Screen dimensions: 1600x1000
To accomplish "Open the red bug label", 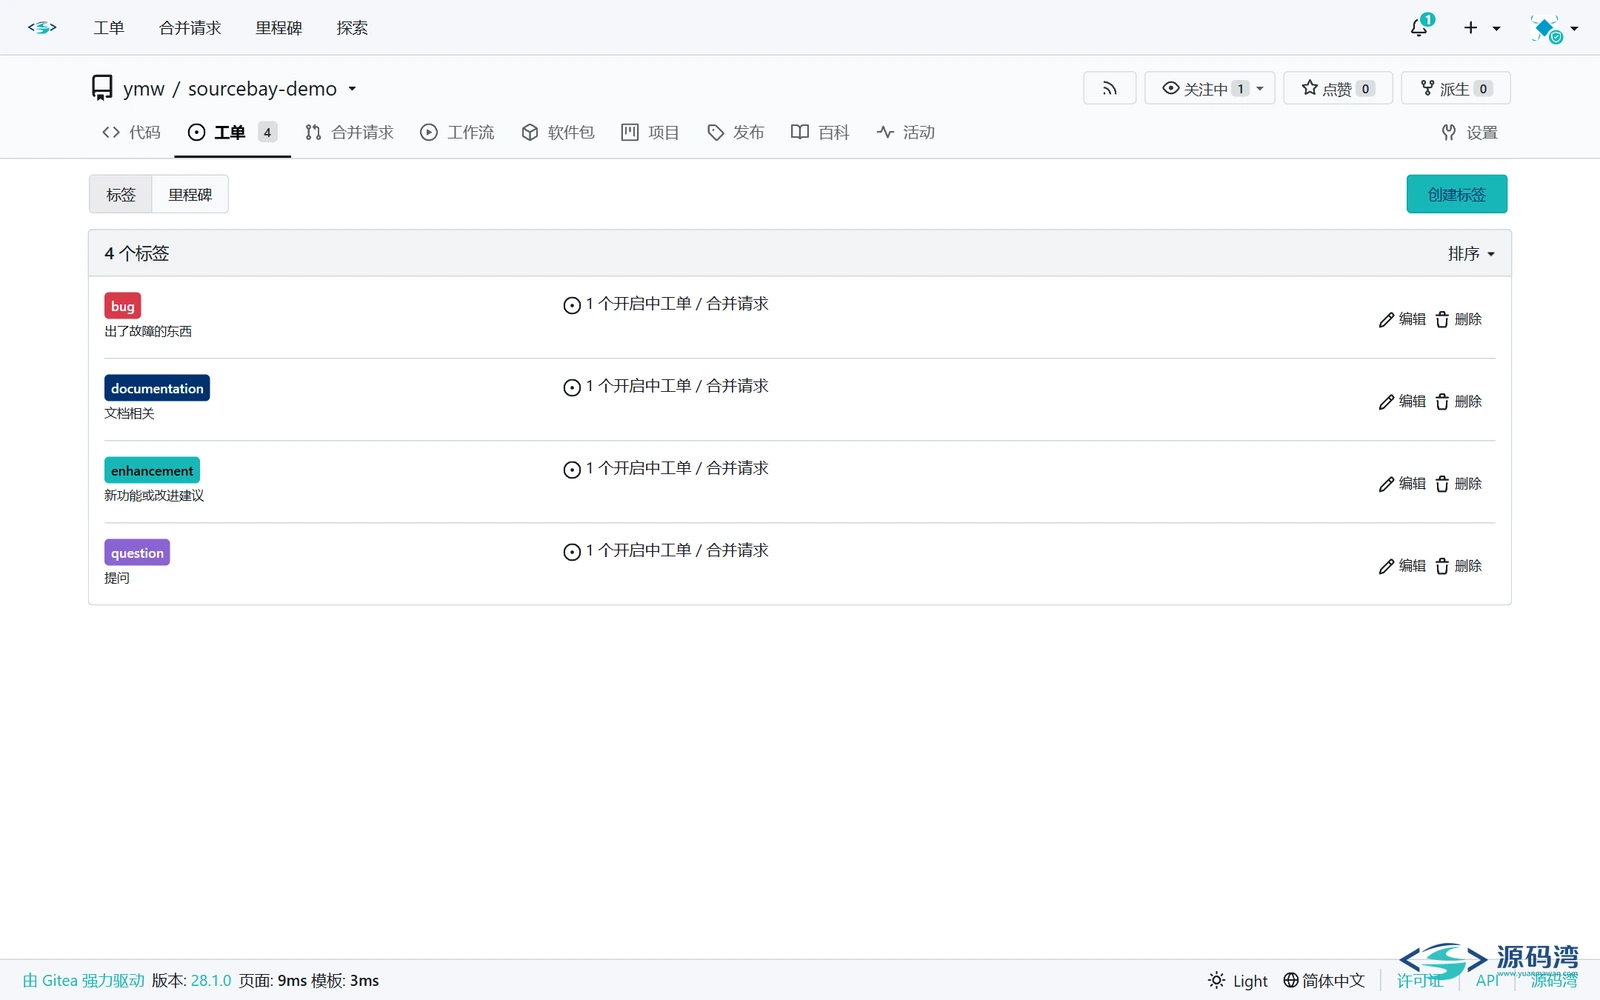I will (123, 306).
